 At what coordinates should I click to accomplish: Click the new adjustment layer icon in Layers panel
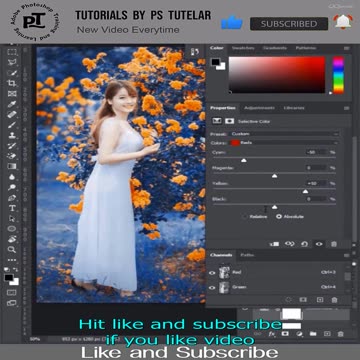(x=299, y=333)
